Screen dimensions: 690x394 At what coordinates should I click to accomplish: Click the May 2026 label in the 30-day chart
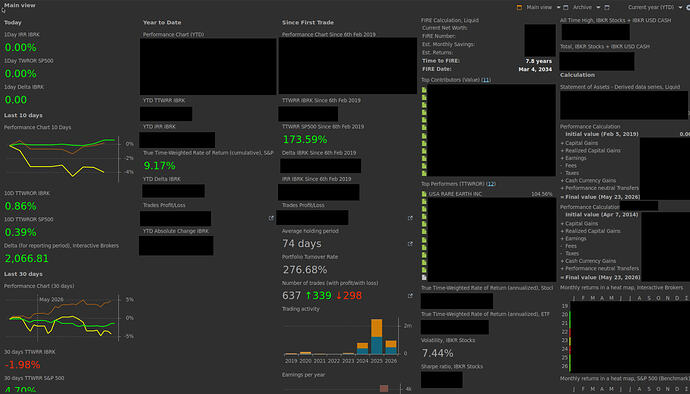(x=51, y=300)
